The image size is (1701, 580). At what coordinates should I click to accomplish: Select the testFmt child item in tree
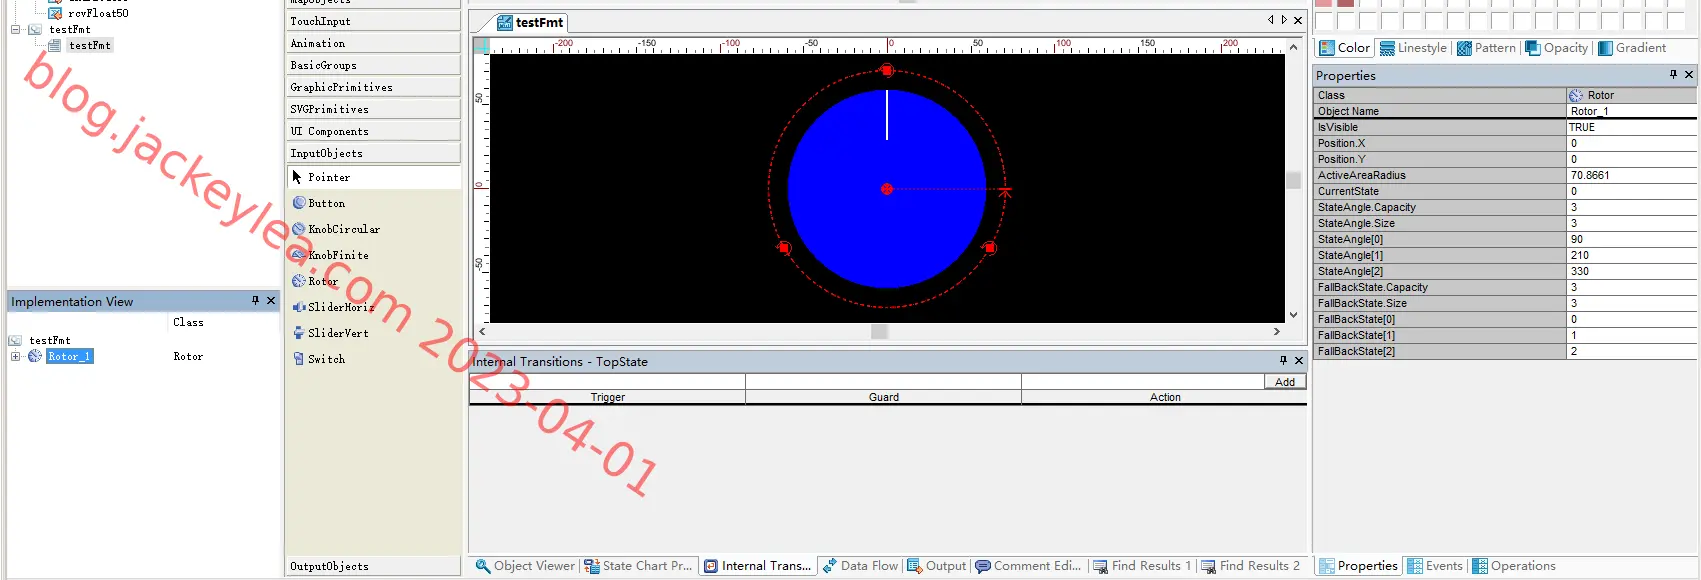[x=90, y=45]
